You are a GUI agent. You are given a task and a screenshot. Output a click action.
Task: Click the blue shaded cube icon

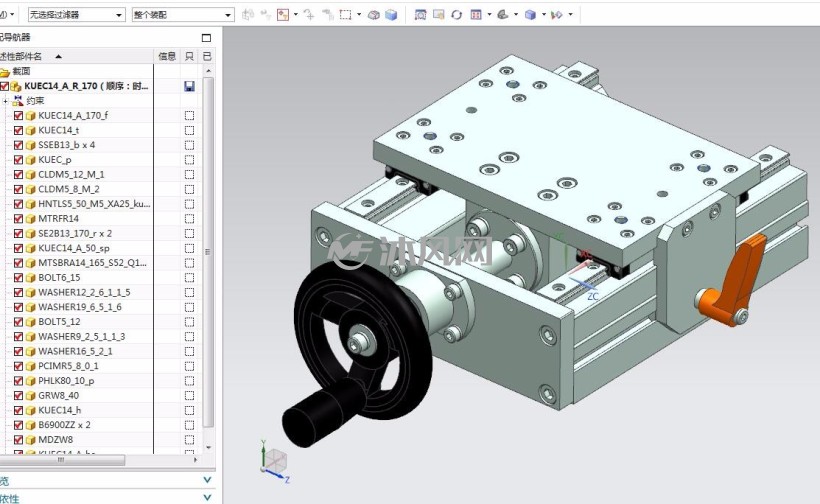(x=391, y=15)
